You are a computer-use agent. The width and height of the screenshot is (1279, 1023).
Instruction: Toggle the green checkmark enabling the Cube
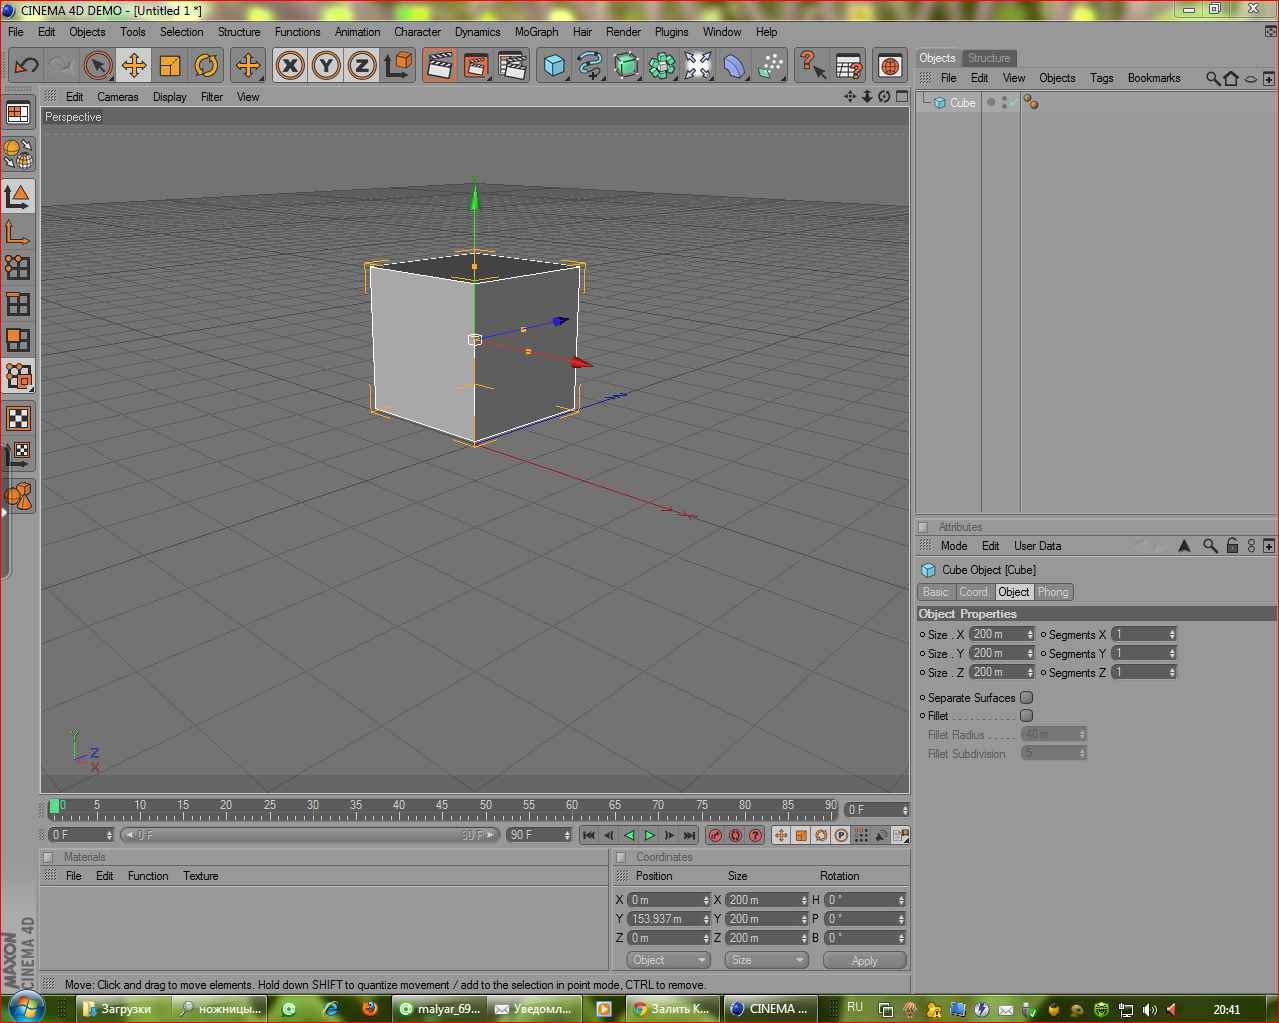pyautogui.click(x=1012, y=102)
